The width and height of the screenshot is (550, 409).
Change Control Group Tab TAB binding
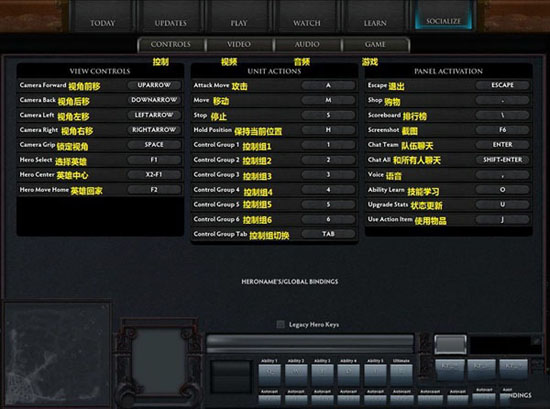(328, 234)
